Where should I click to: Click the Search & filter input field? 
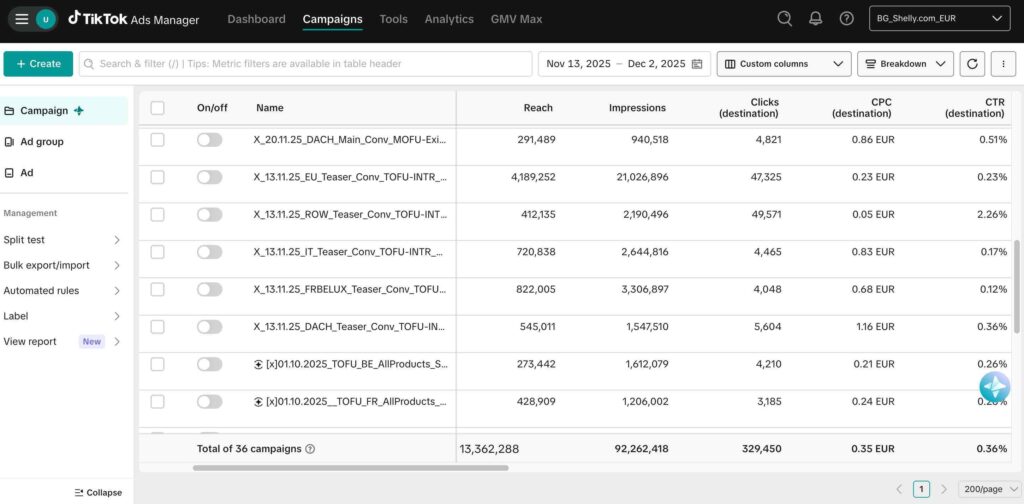tap(306, 64)
